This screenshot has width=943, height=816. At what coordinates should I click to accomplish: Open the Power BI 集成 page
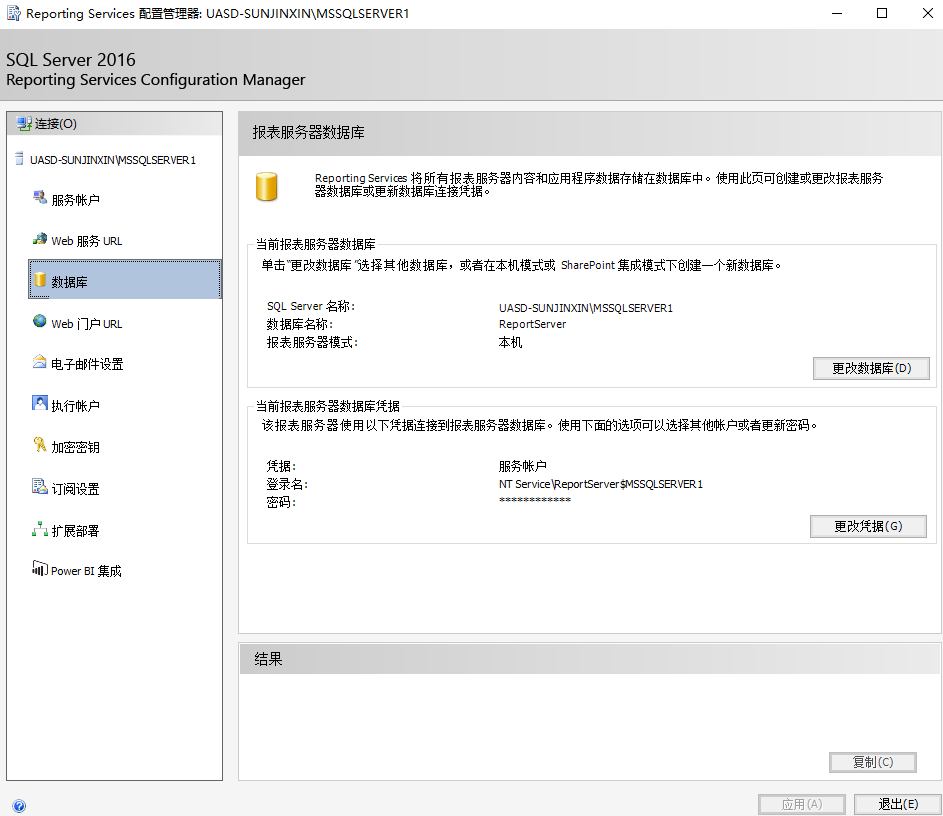coord(101,570)
